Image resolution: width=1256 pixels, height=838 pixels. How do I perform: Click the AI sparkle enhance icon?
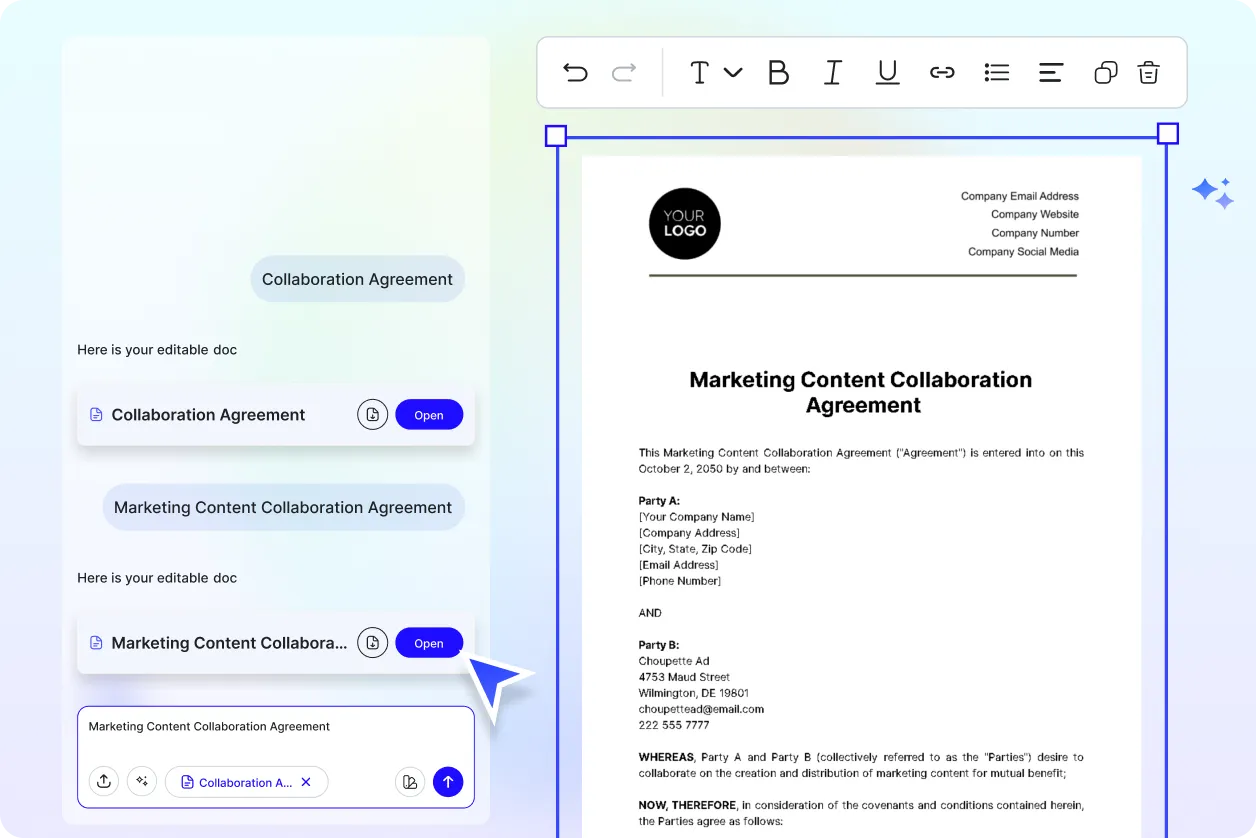pos(142,782)
